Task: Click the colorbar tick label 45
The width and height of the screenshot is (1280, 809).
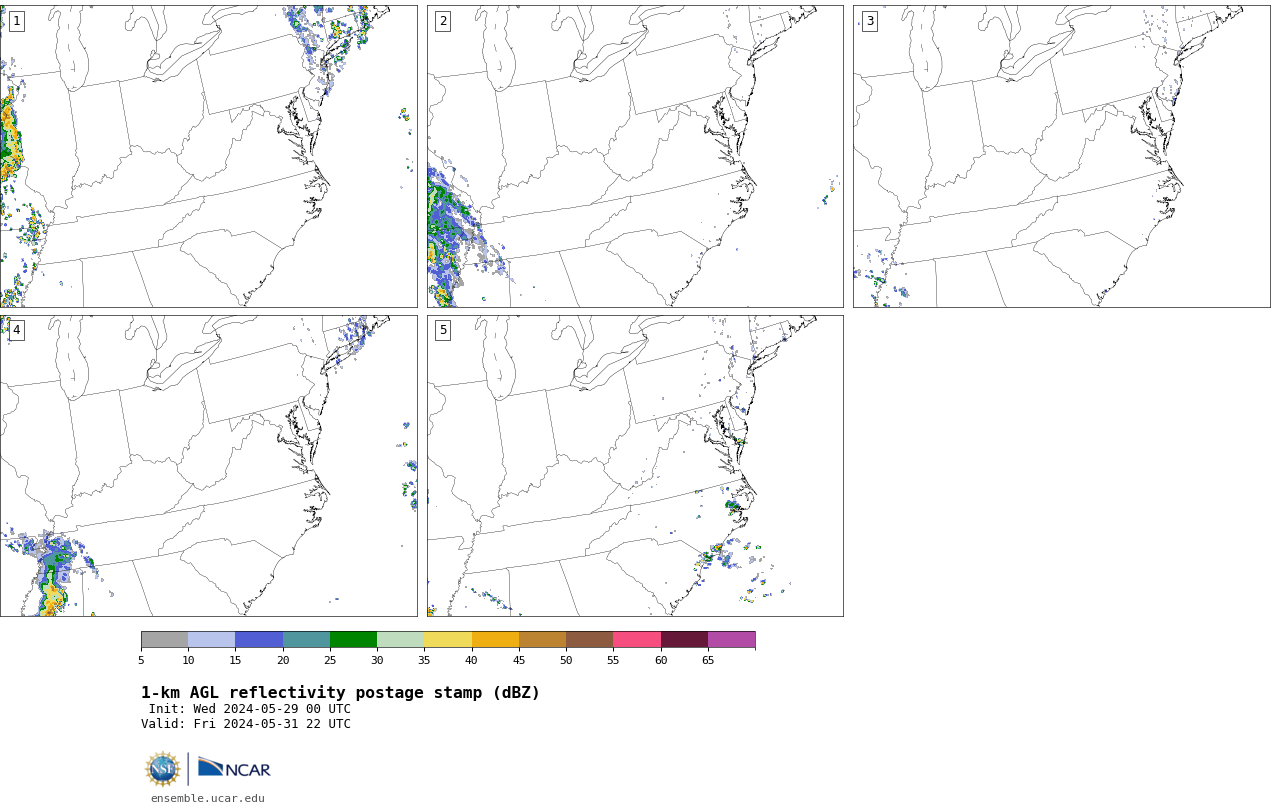Action: 519,660
